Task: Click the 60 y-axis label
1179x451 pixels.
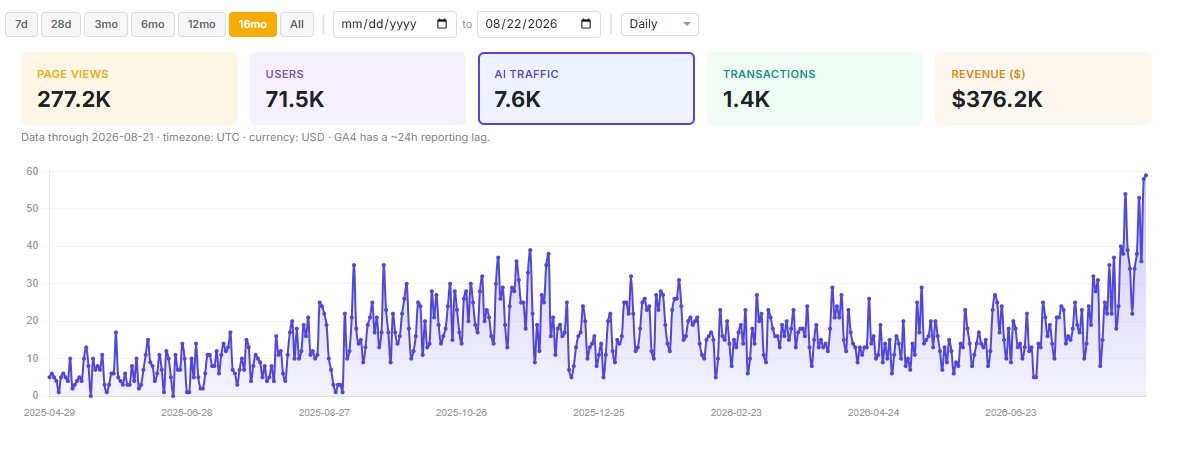Action: 32,171
